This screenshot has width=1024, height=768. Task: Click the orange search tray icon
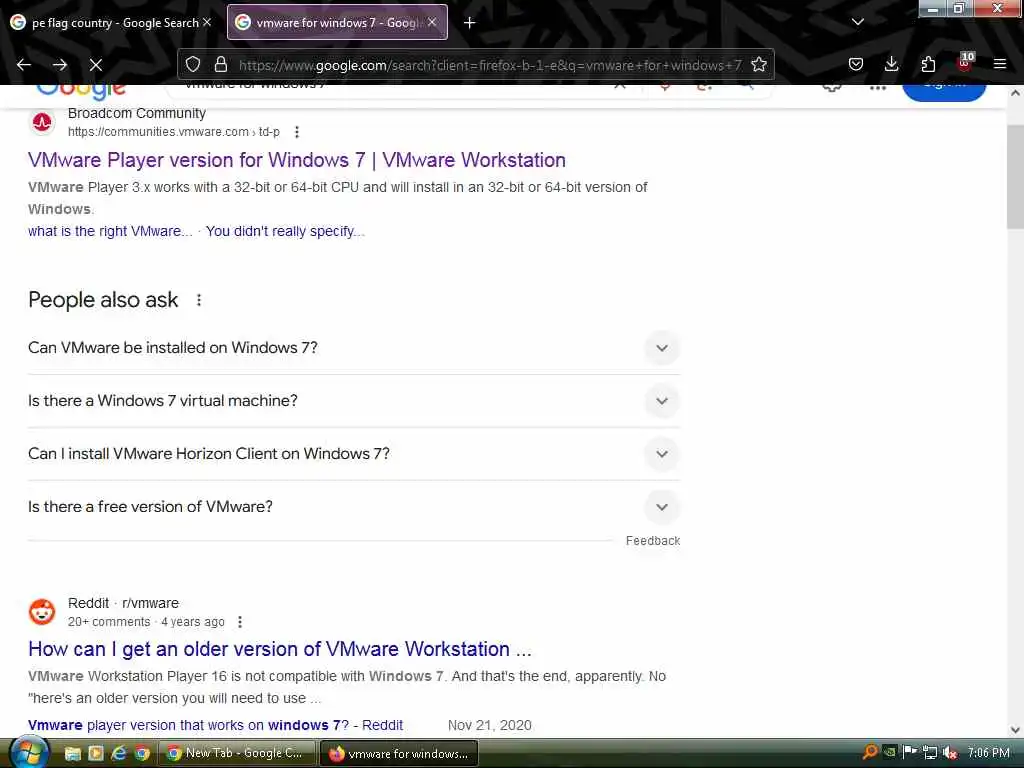coord(870,752)
